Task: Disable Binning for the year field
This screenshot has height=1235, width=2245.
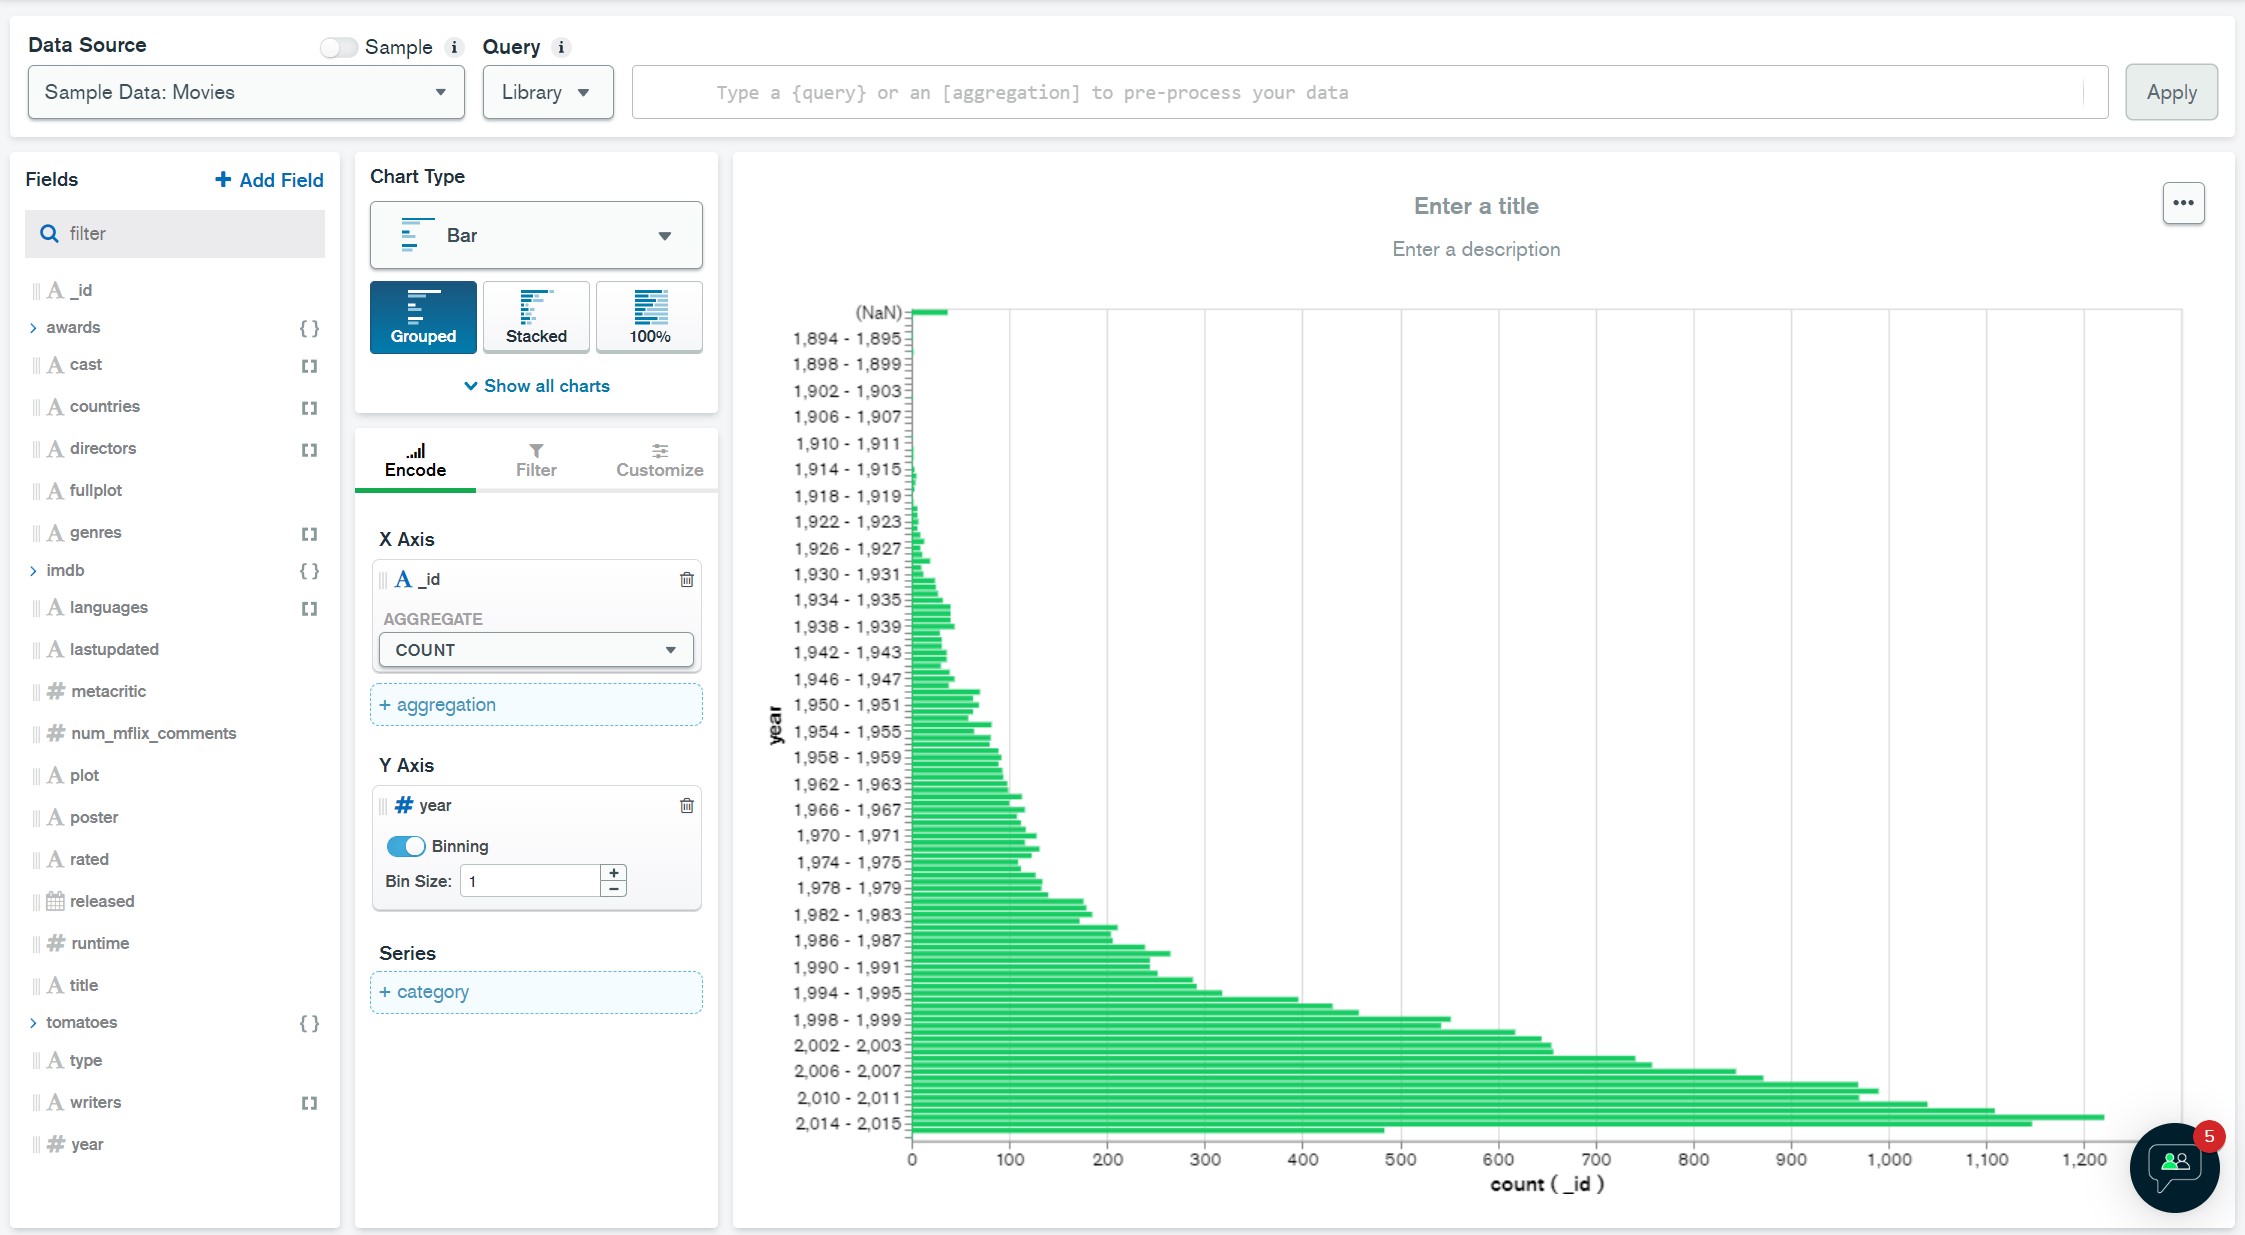Action: point(406,846)
